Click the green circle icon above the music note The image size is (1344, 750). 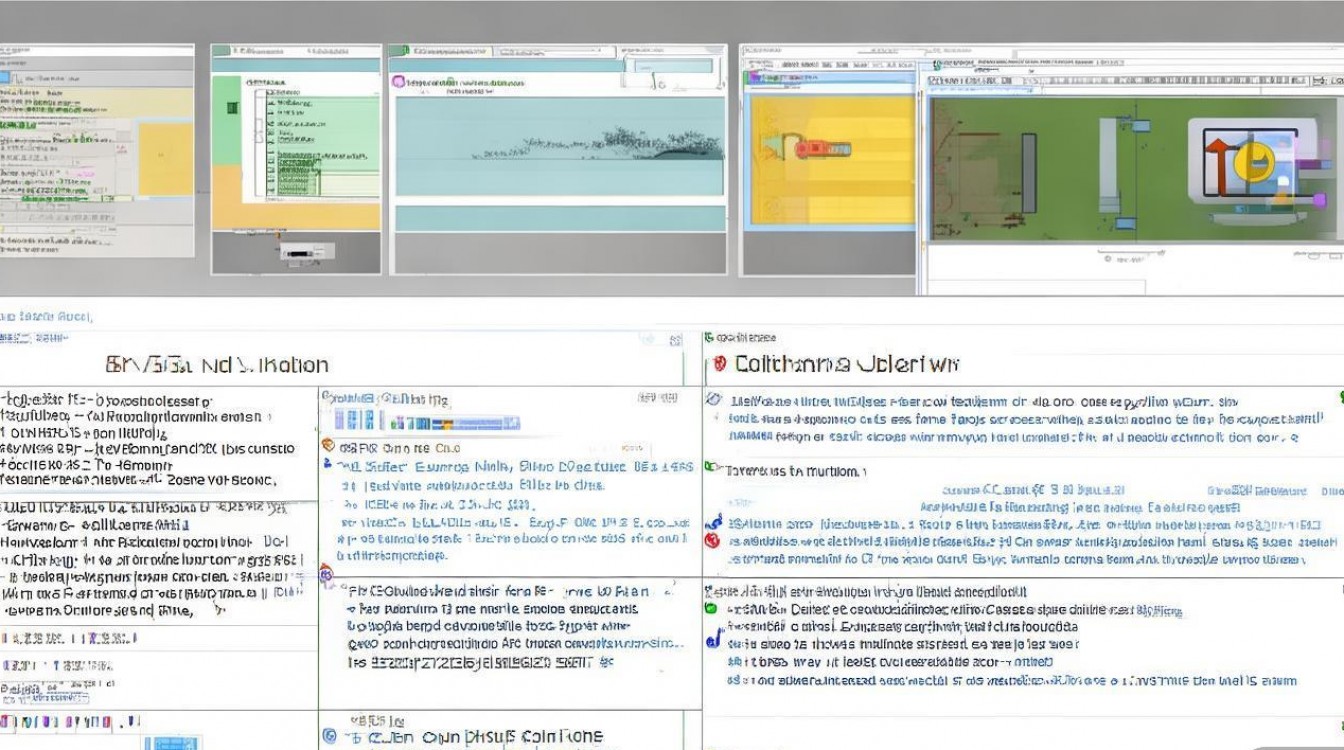(x=711, y=607)
